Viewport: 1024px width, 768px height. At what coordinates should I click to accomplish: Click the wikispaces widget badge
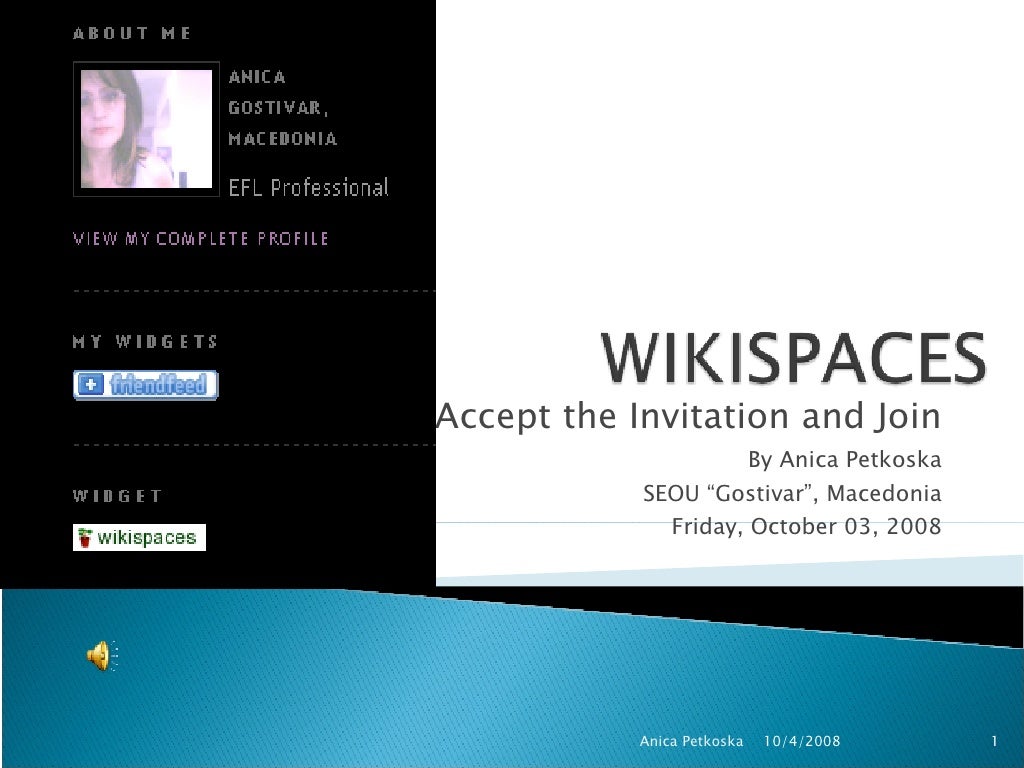point(139,537)
